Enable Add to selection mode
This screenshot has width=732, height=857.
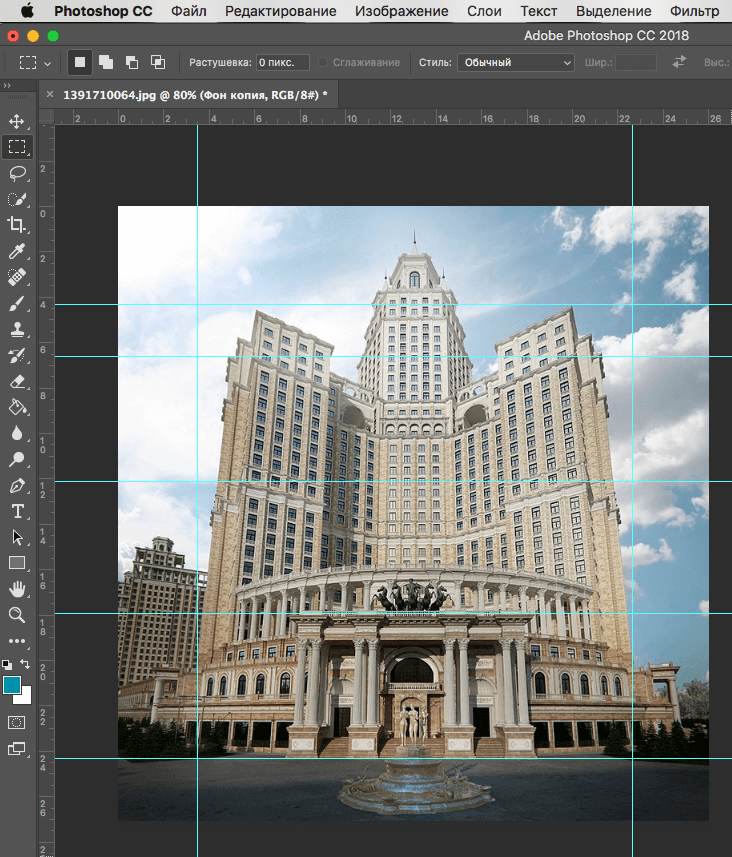click(106, 62)
